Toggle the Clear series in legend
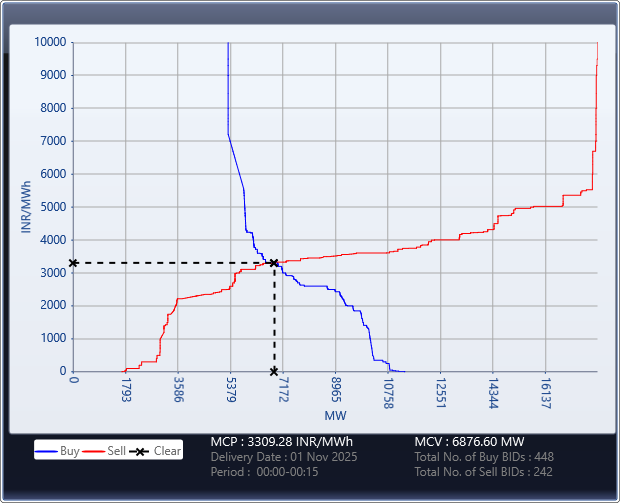This screenshot has height=503, width=620. [155, 451]
